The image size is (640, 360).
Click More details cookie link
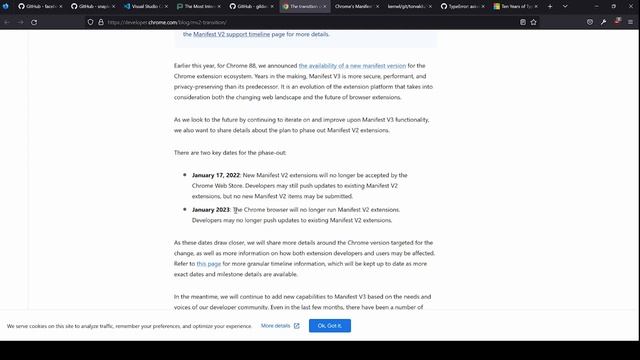click(276, 326)
